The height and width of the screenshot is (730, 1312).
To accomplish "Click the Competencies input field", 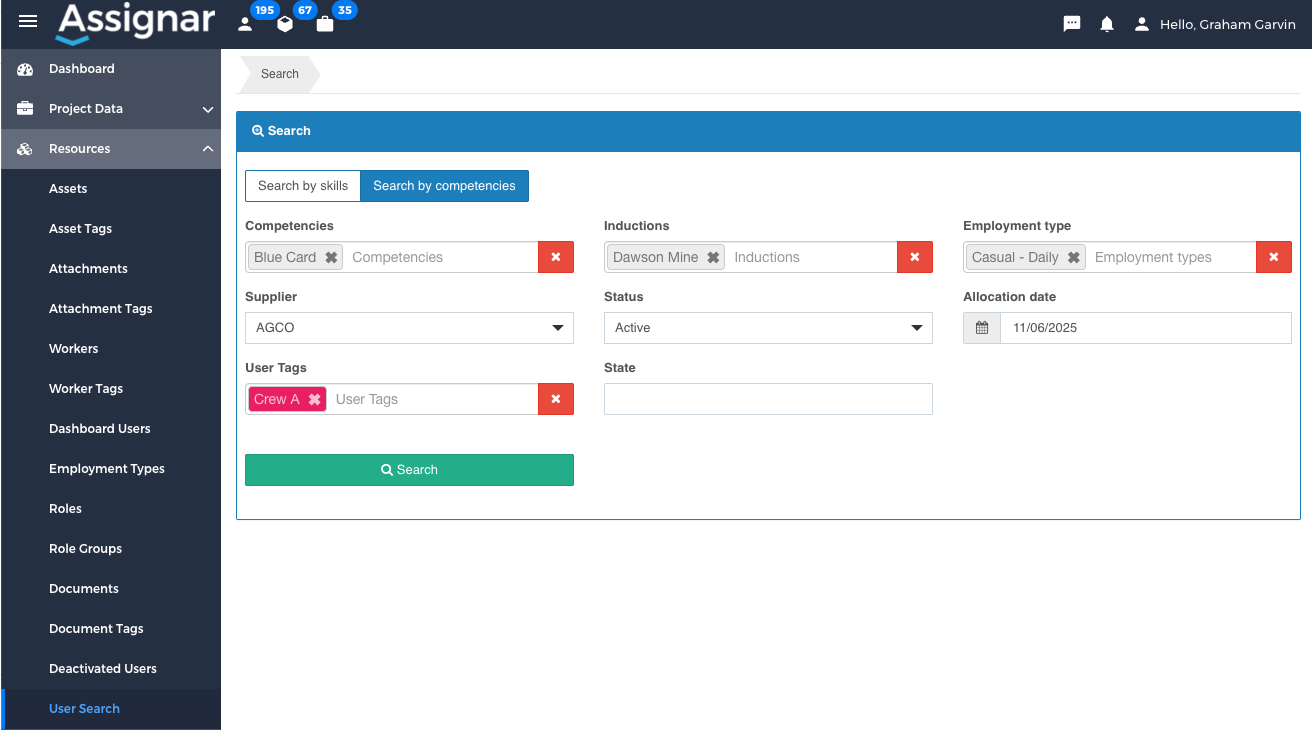I will (x=442, y=257).
